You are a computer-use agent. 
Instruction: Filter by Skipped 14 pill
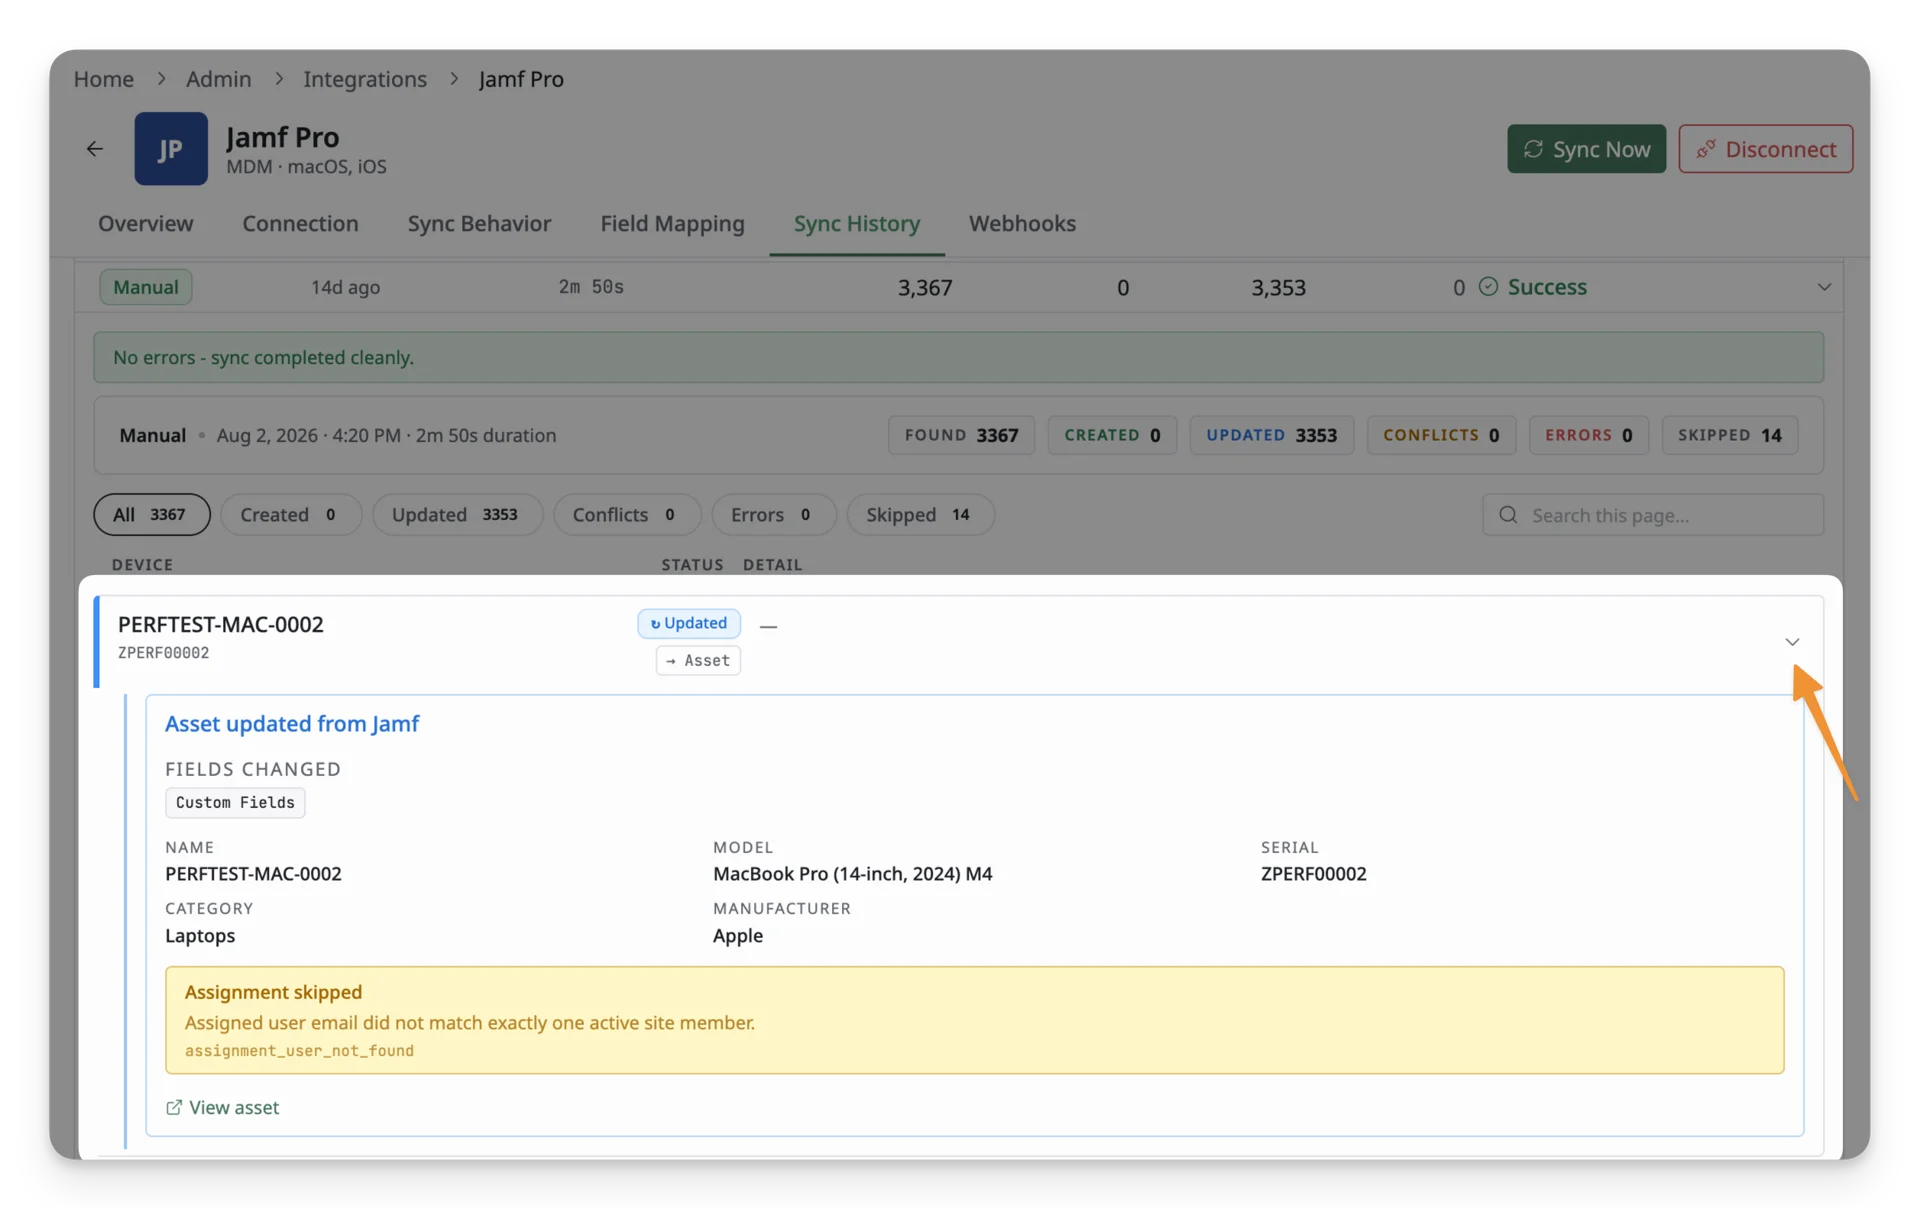coord(920,514)
